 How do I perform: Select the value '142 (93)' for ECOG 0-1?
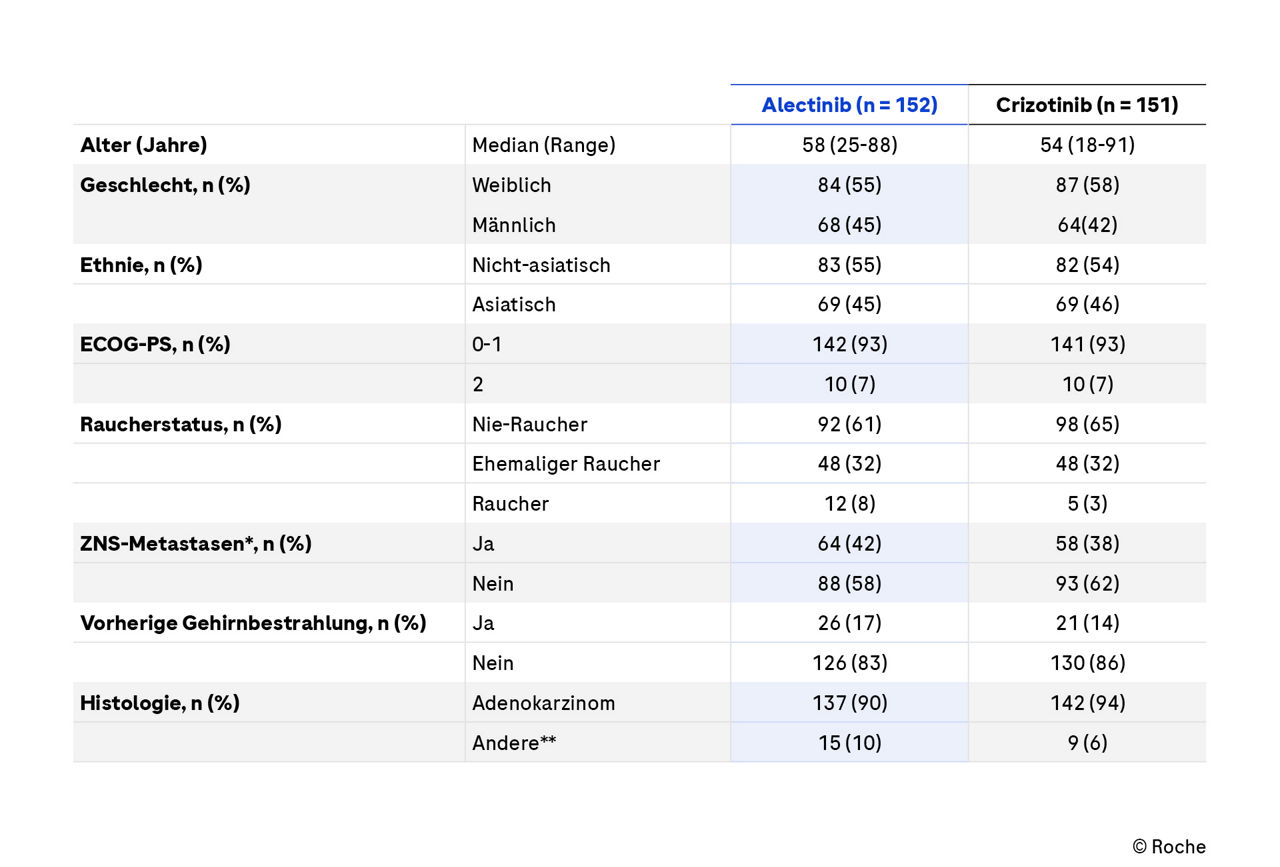pos(850,344)
